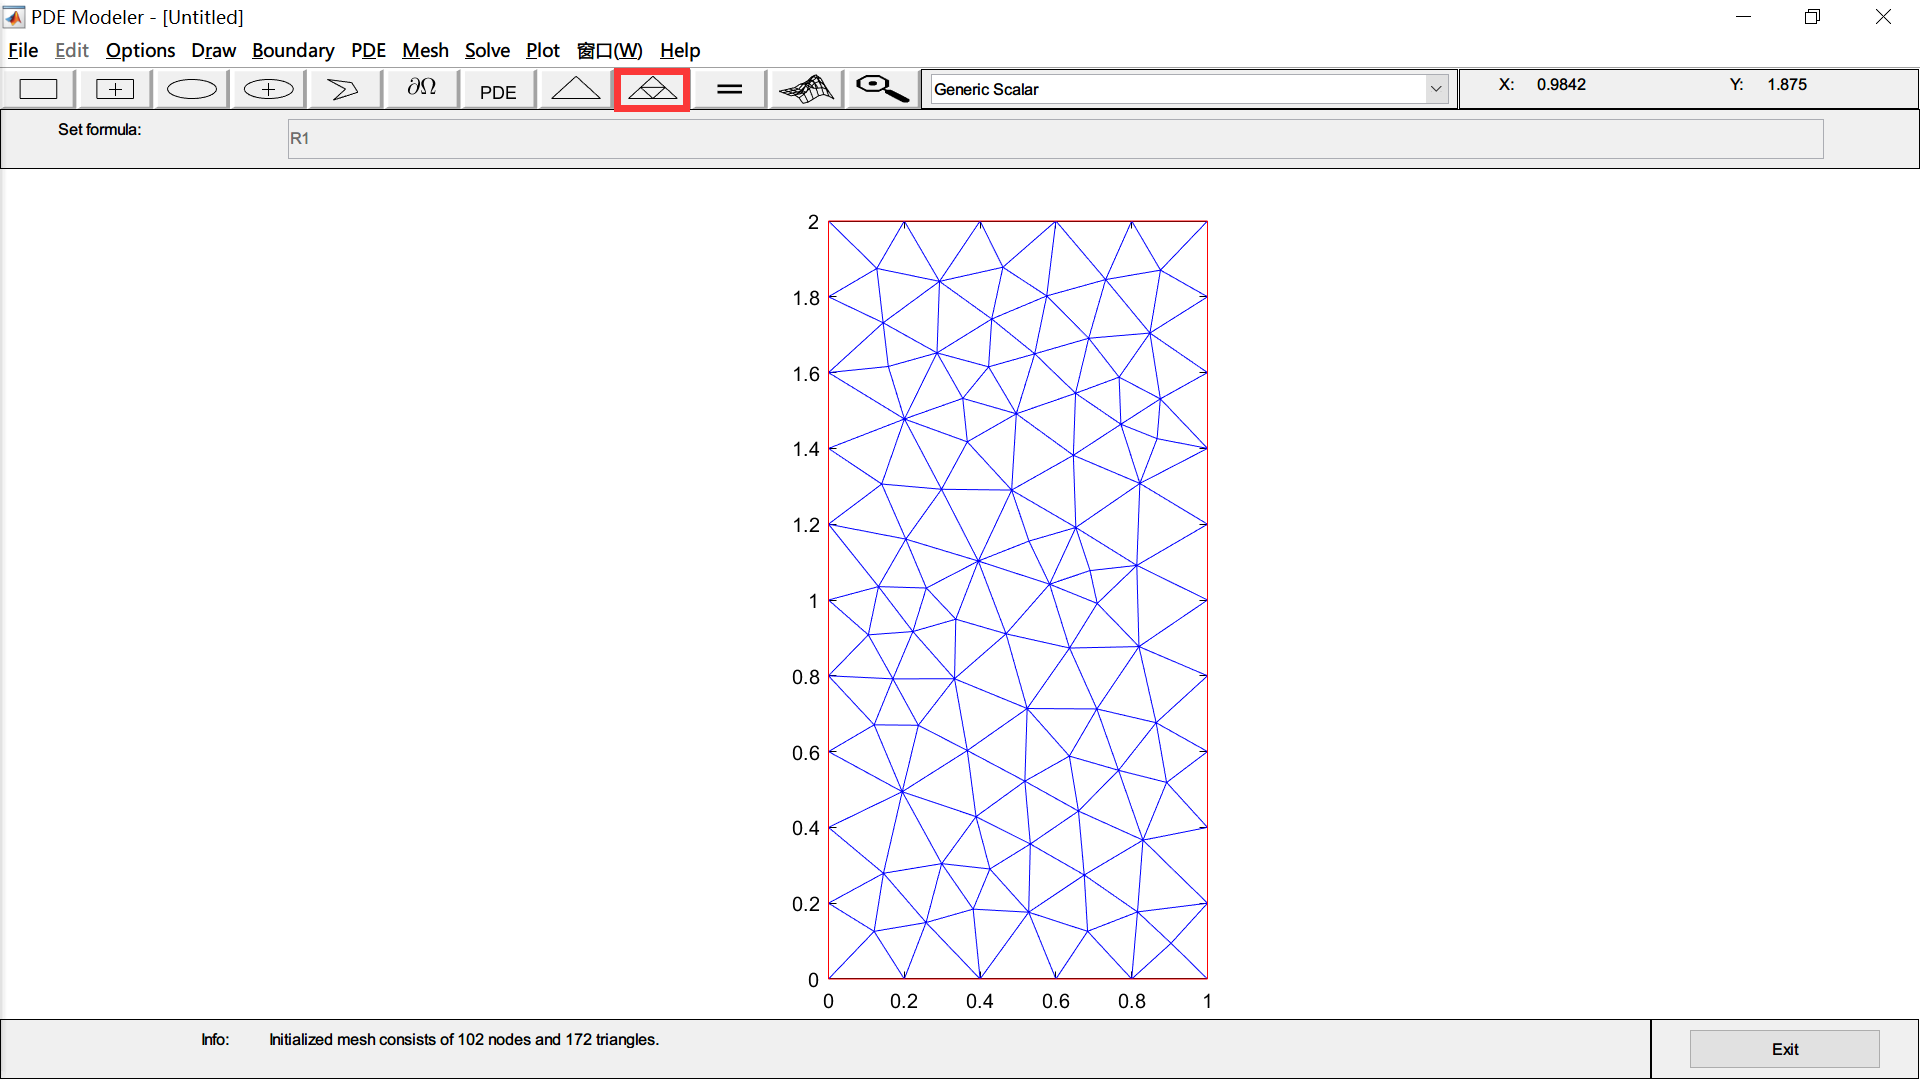Select the draw ellipse by center tool
Screen dimensions: 1920x1080
267,89
